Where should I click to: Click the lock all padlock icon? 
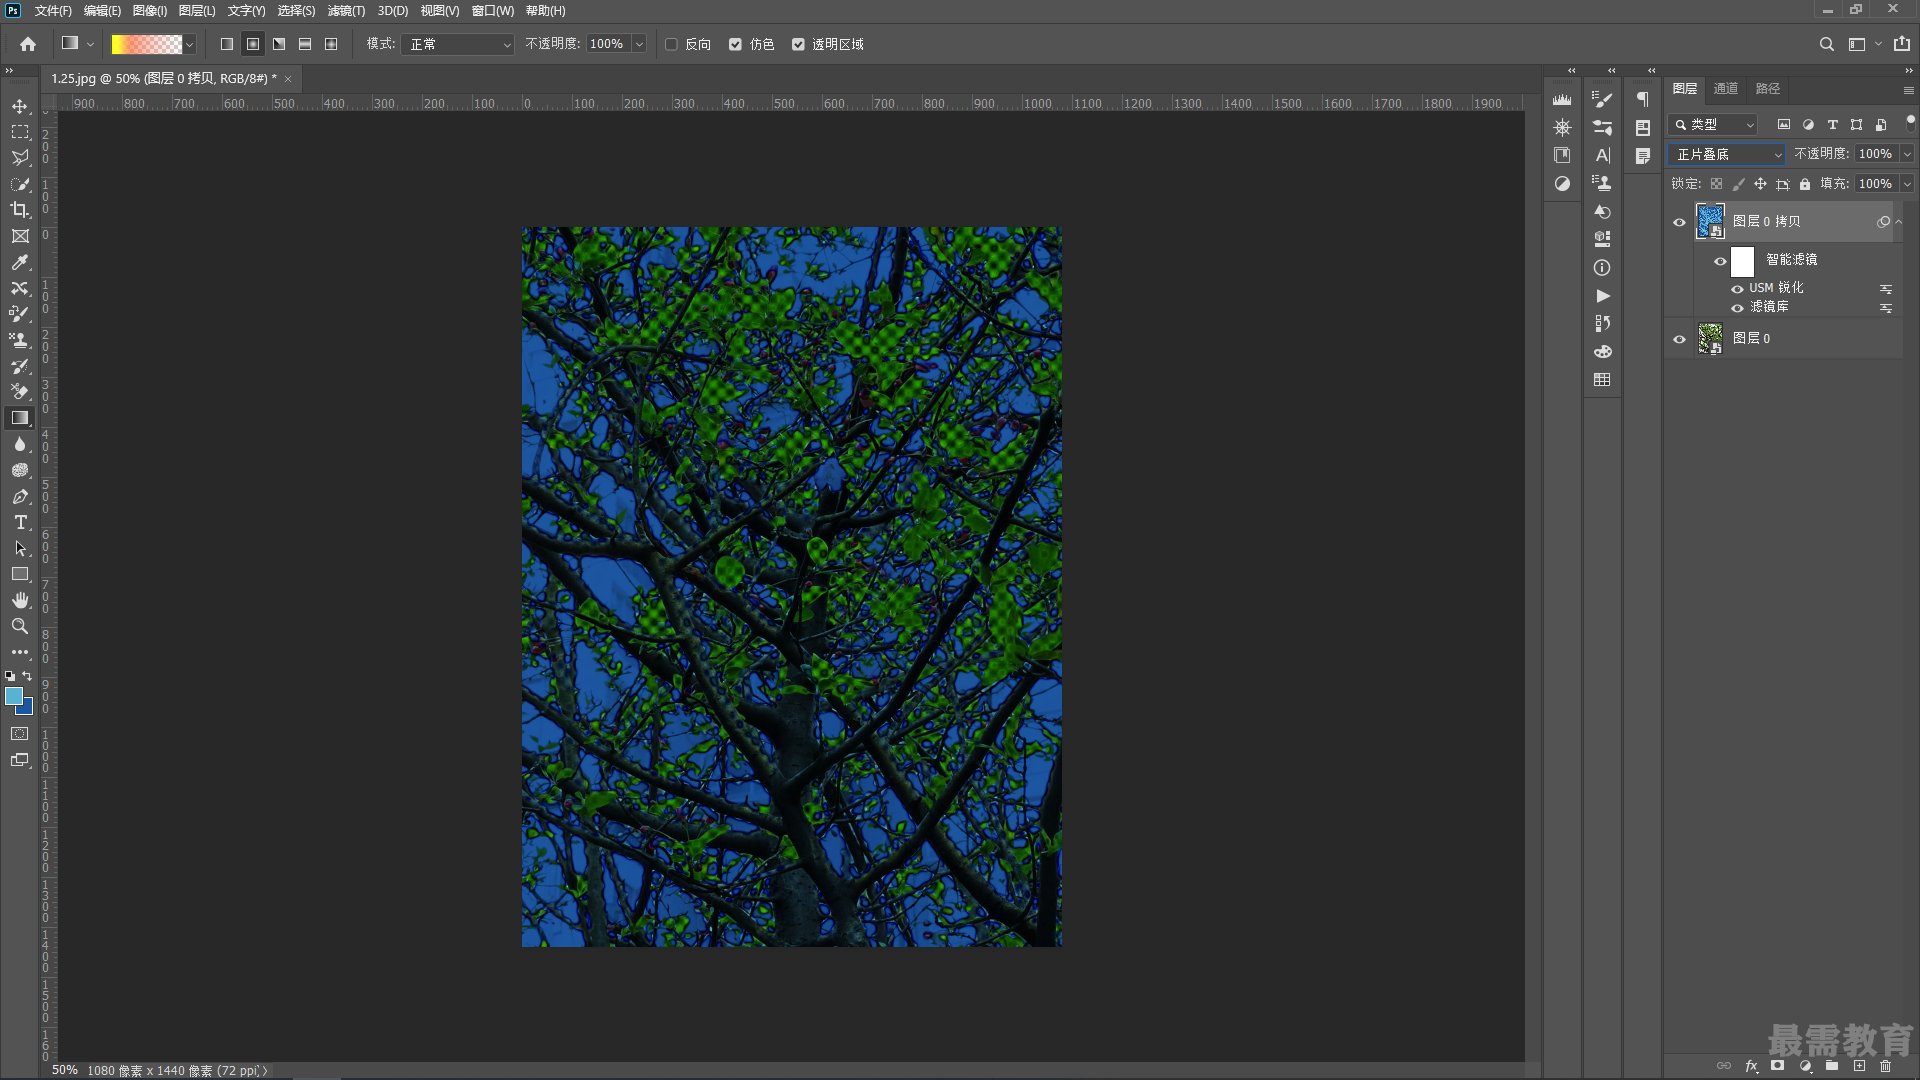1805,184
